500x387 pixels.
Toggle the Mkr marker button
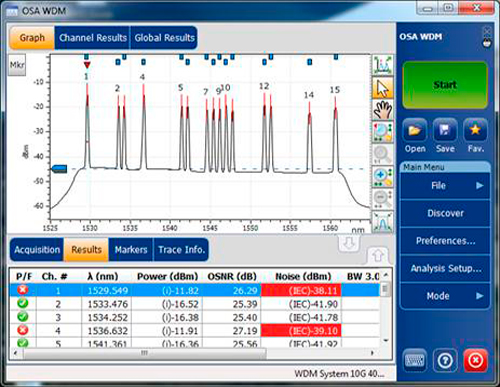(x=17, y=65)
